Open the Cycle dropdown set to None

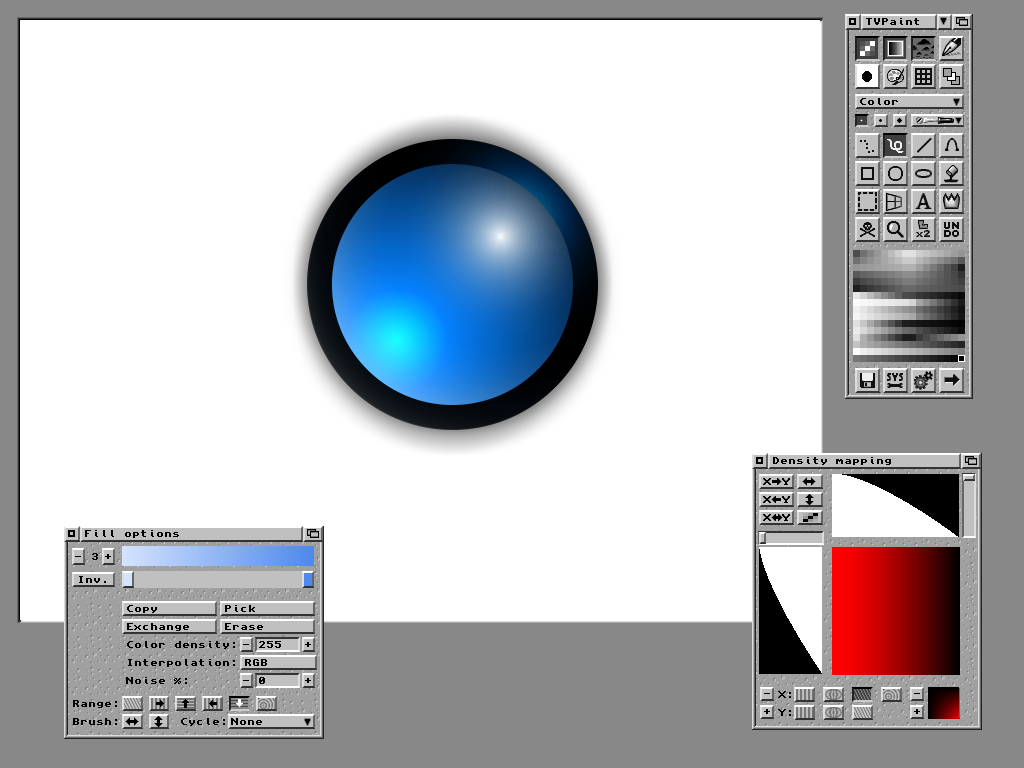[x=271, y=721]
